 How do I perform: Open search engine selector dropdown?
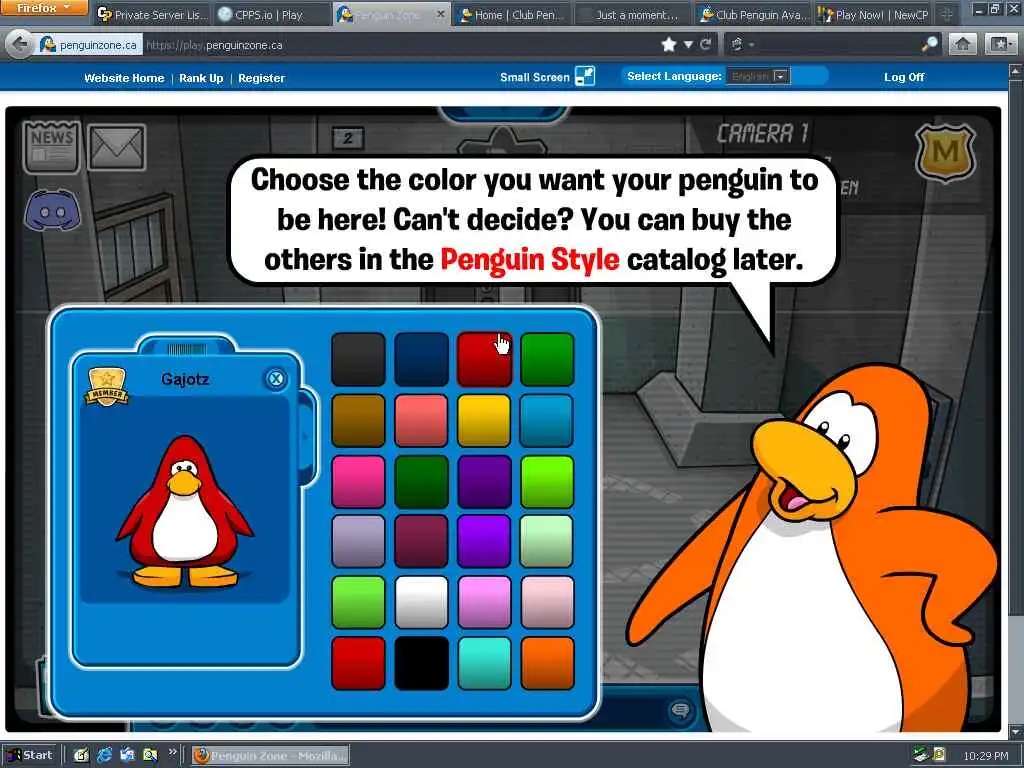pyautogui.click(x=742, y=44)
